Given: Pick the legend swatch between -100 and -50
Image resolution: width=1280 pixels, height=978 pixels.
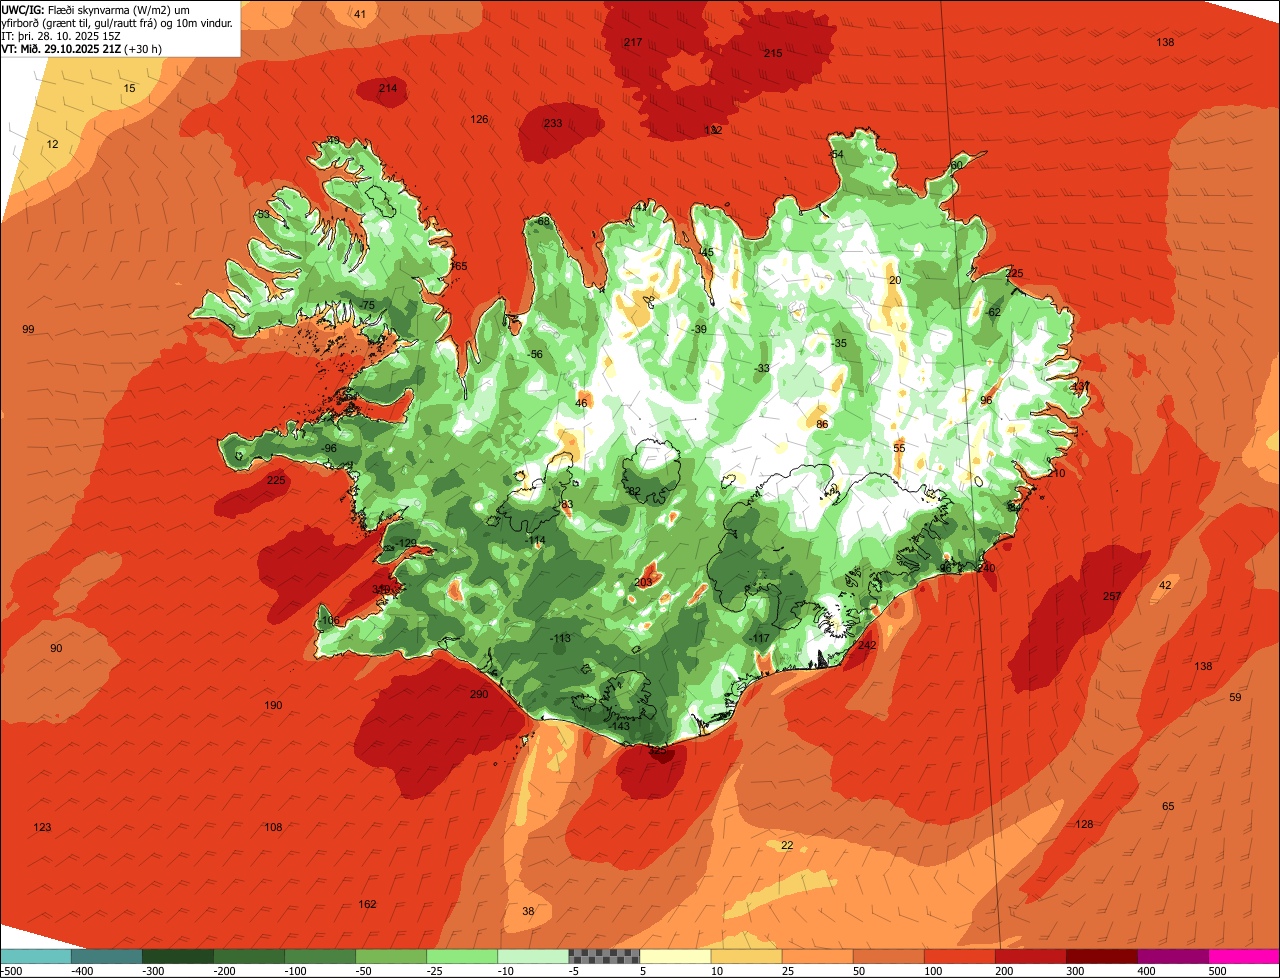Looking at the screenshot, I should [320, 956].
